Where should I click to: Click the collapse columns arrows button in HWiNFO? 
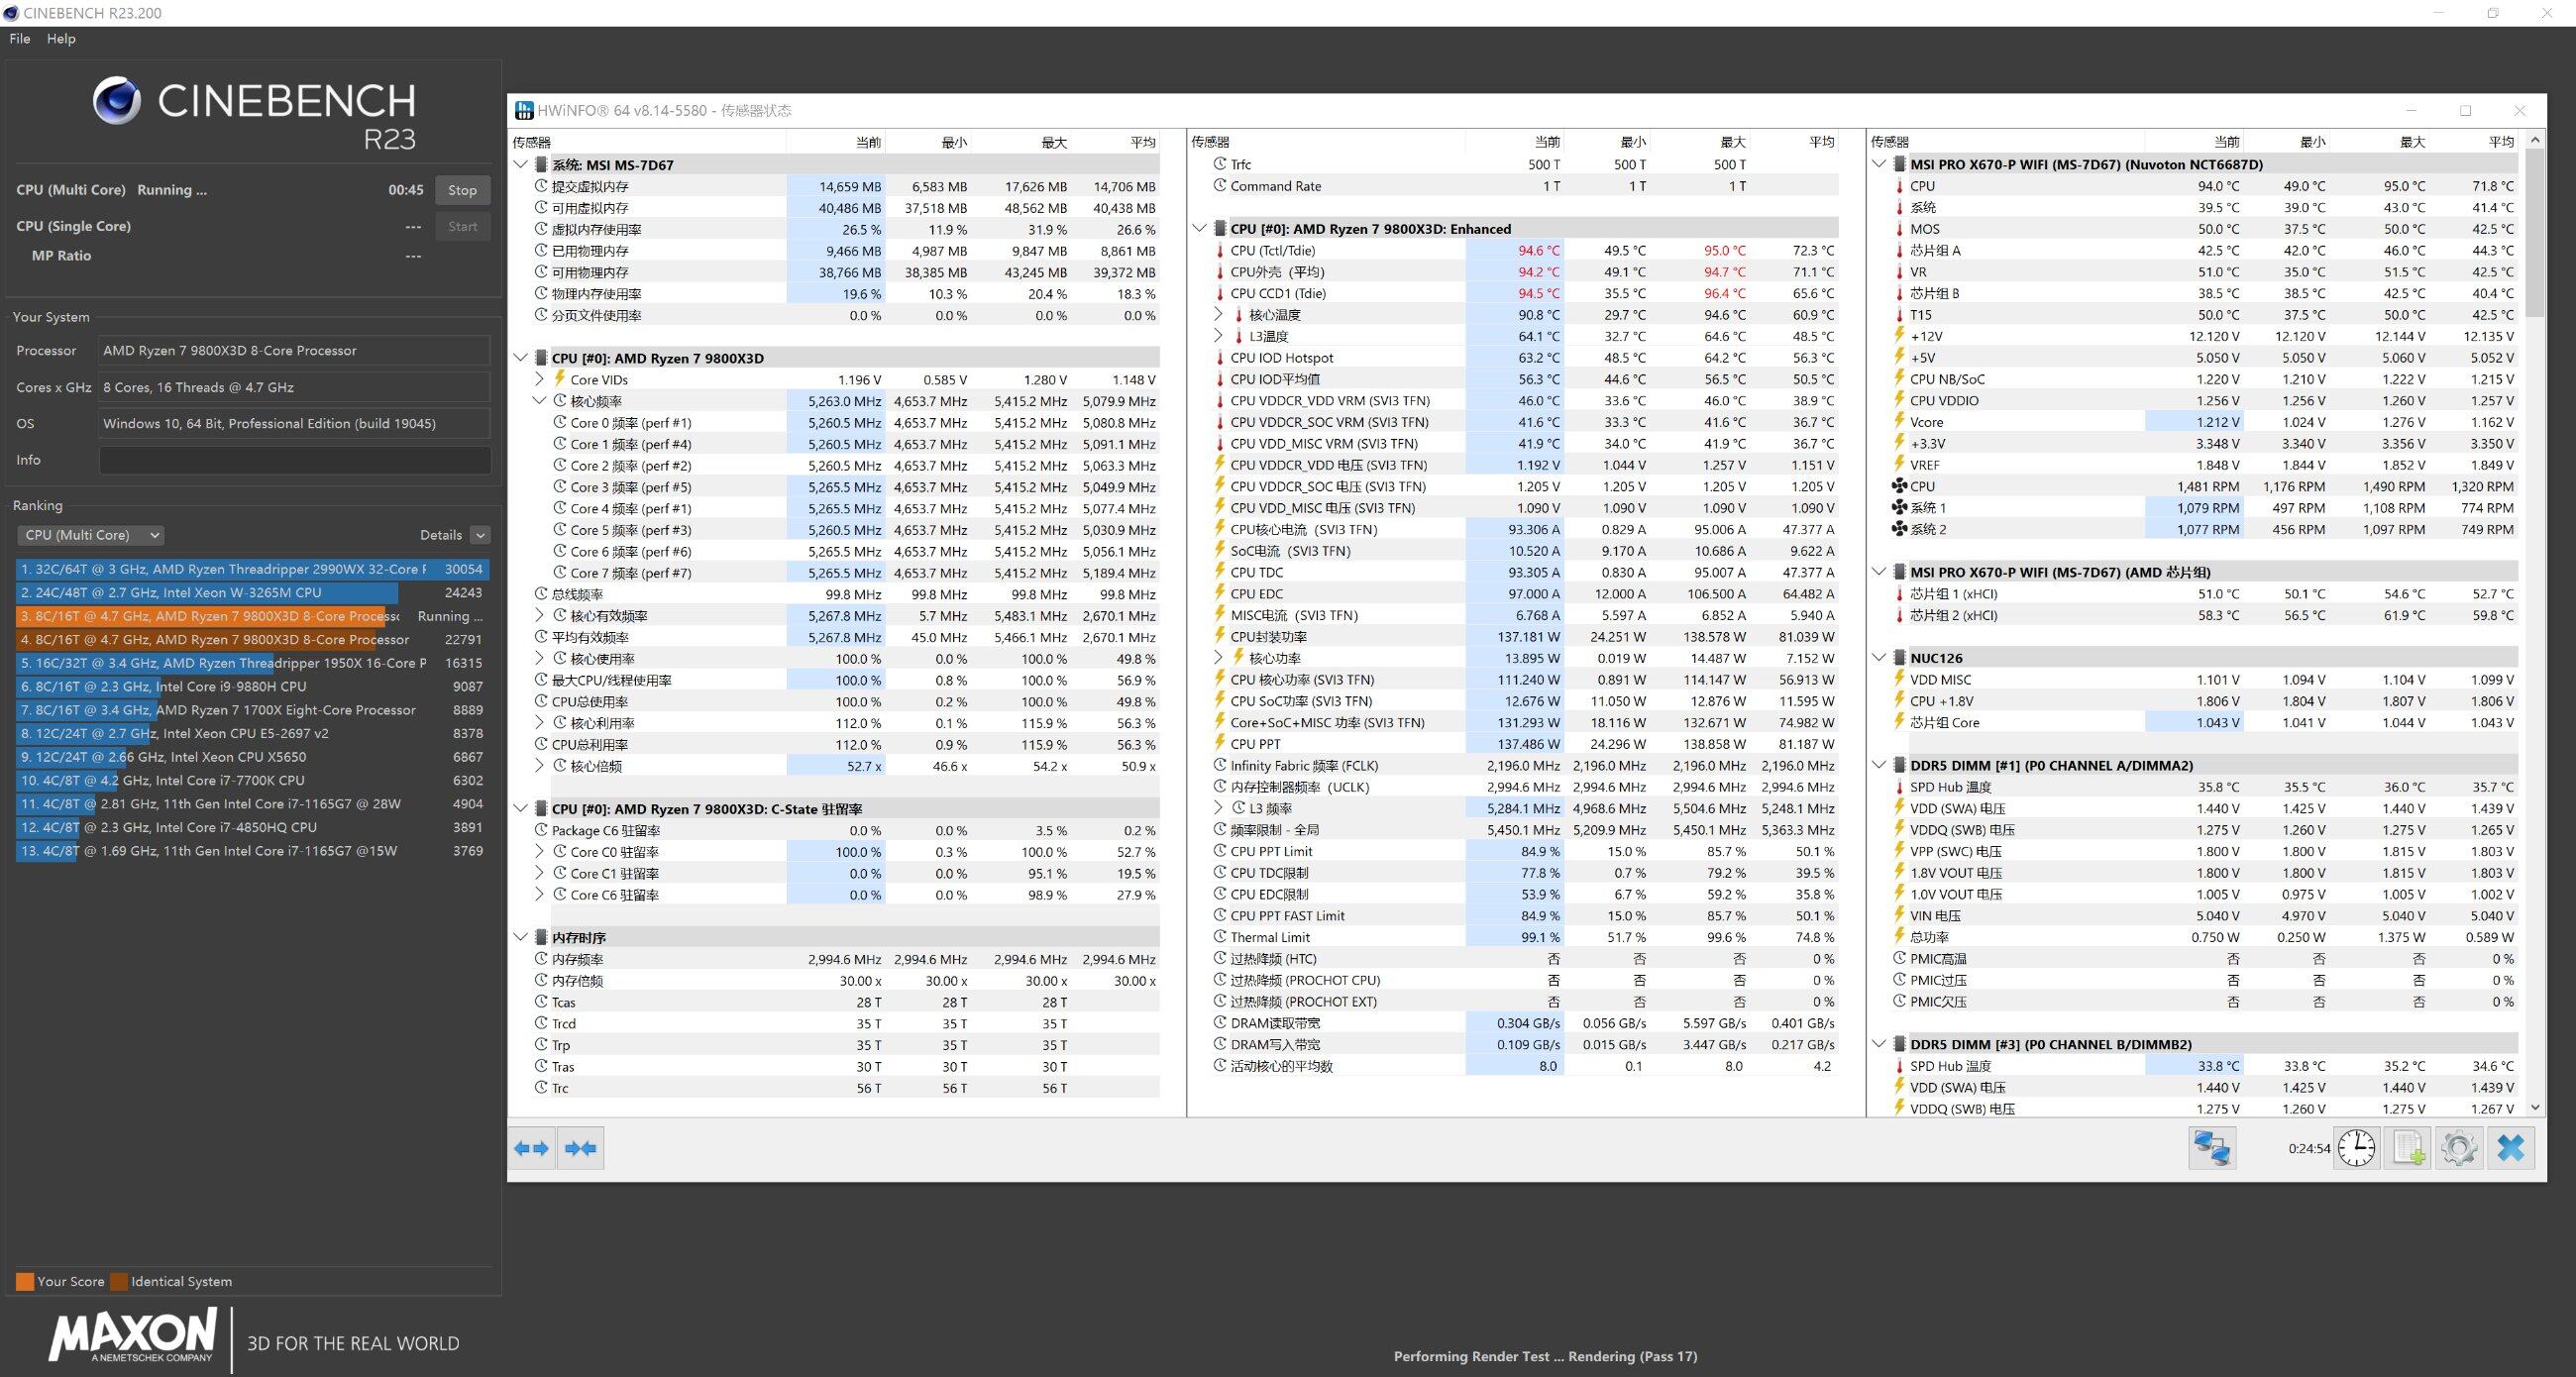(x=581, y=1148)
